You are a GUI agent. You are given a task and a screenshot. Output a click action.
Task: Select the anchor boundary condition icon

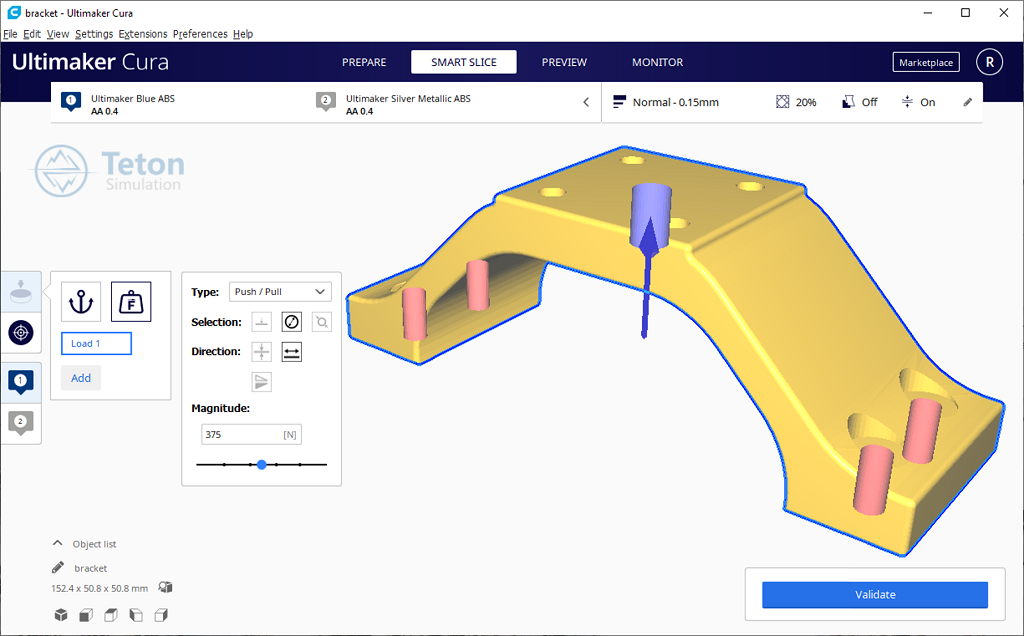point(81,301)
